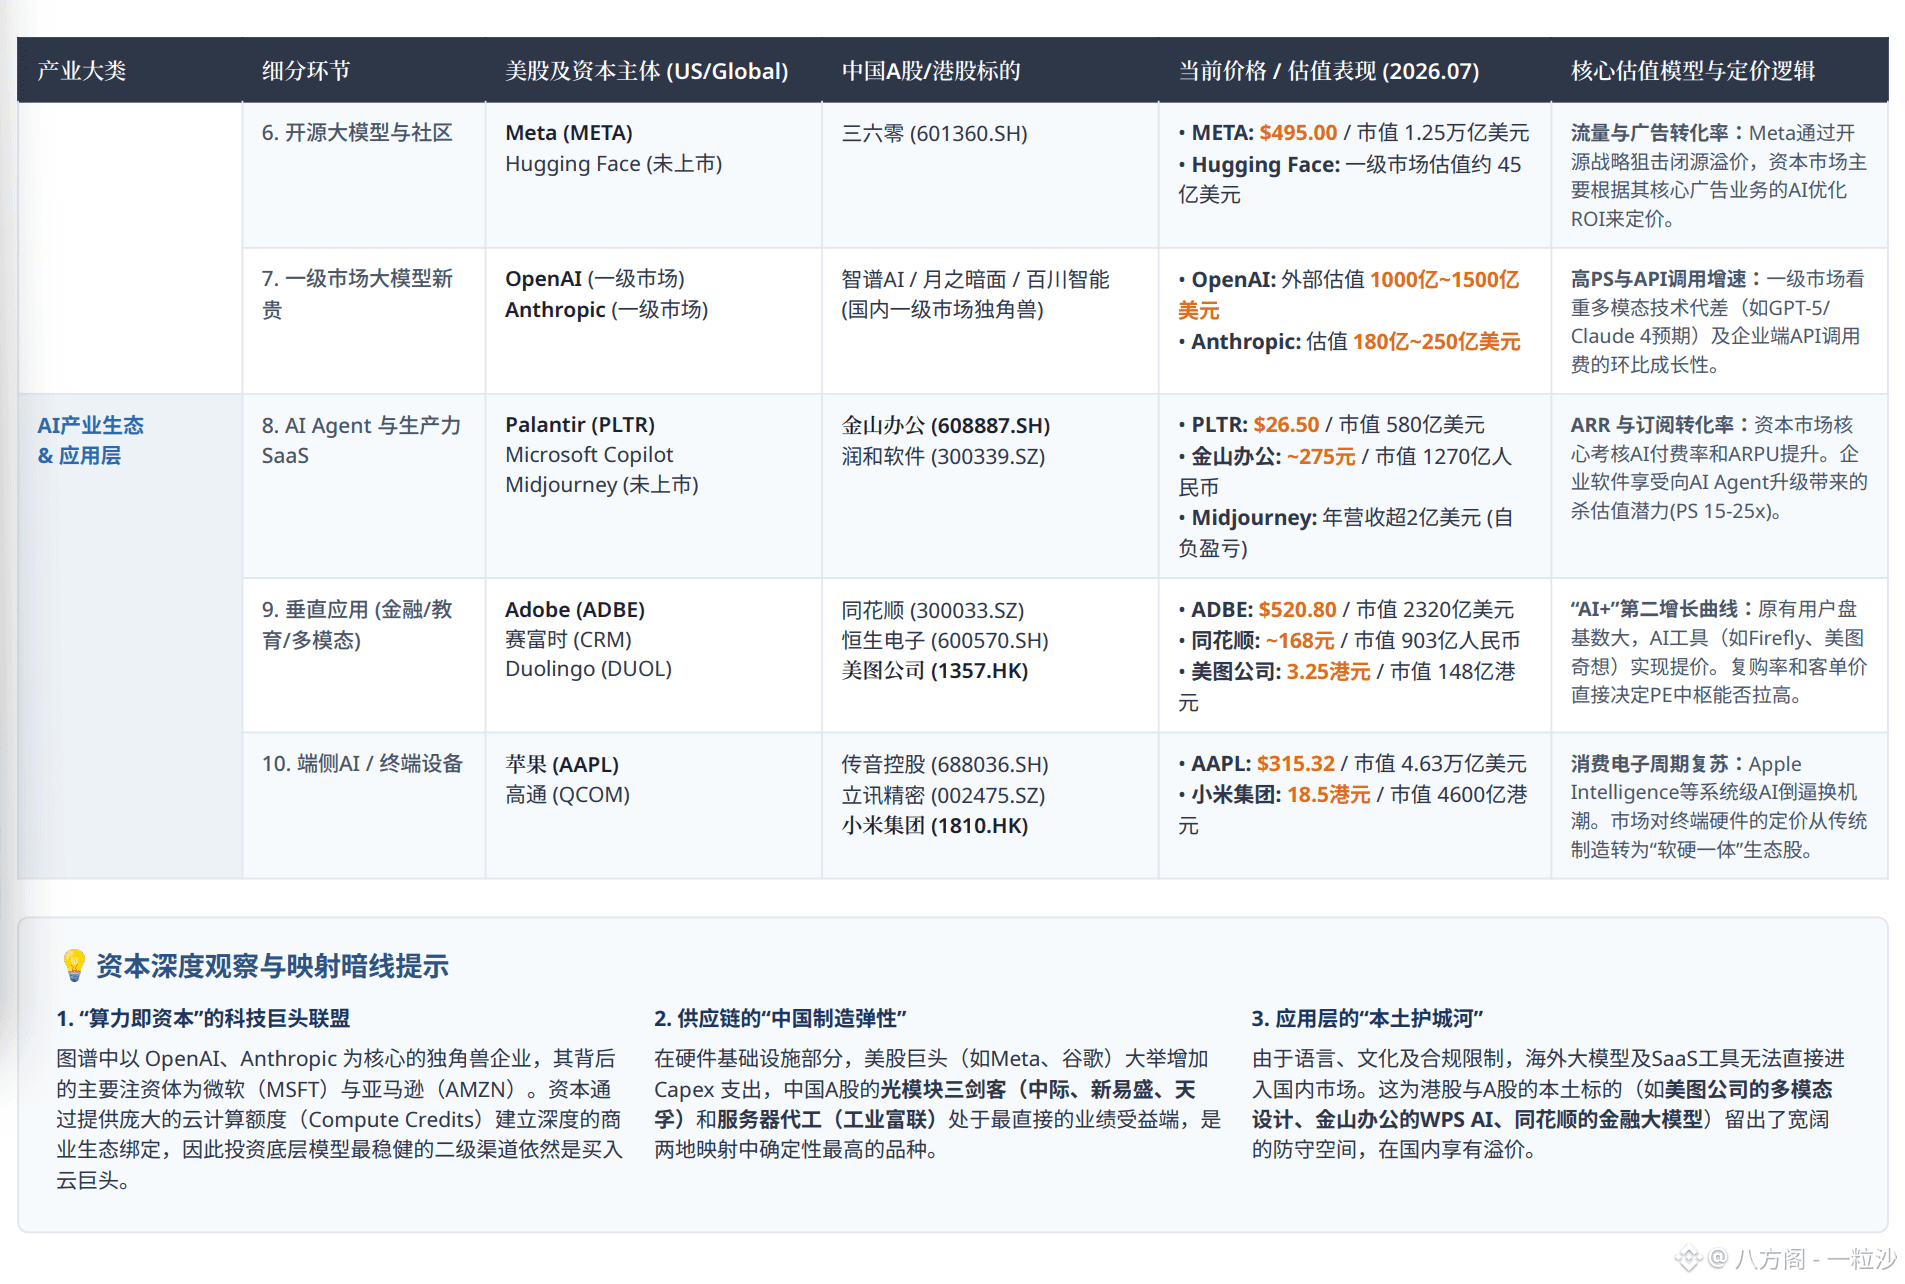Select the row label 7. 一级市场大模型新贵
This screenshot has height=1284, width=1905.
point(357,294)
